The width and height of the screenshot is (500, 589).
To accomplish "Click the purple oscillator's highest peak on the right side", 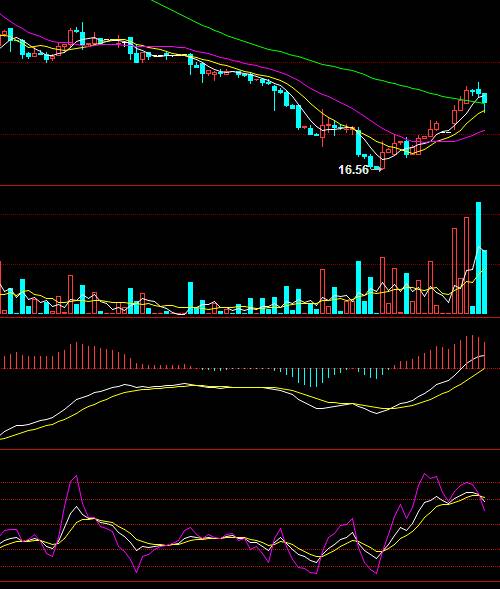I will (425, 474).
